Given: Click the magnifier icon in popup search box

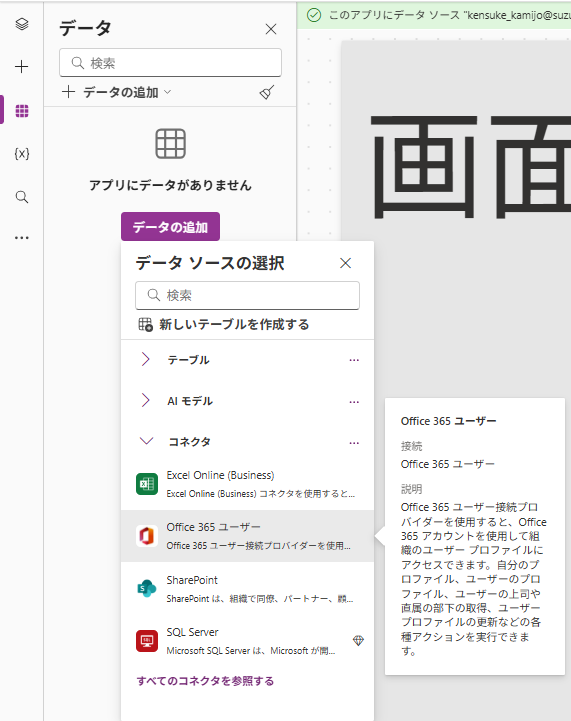Looking at the screenshot, I should pos(154,295).
